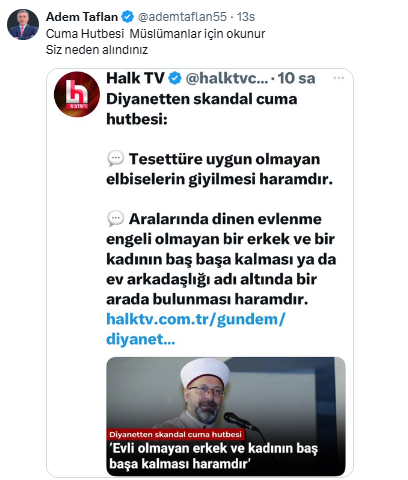Open the @ademtaflan55 handle
The image size is (408, 480).
click(182, 17)
